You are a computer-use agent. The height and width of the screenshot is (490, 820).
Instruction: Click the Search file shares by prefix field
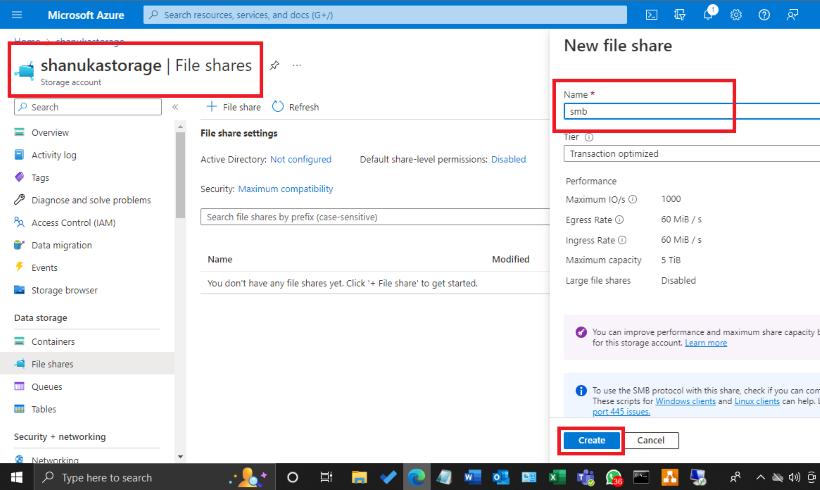(375, 216)
